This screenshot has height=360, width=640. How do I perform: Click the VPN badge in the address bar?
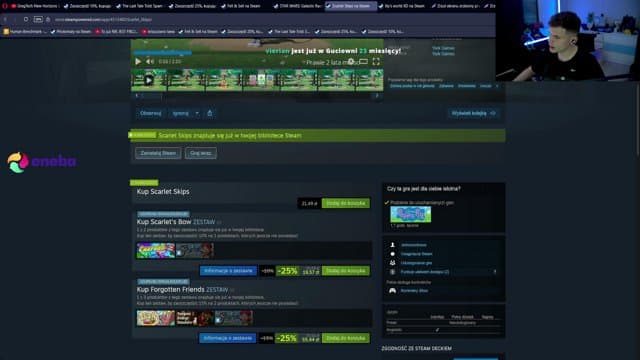click(38, 19)
